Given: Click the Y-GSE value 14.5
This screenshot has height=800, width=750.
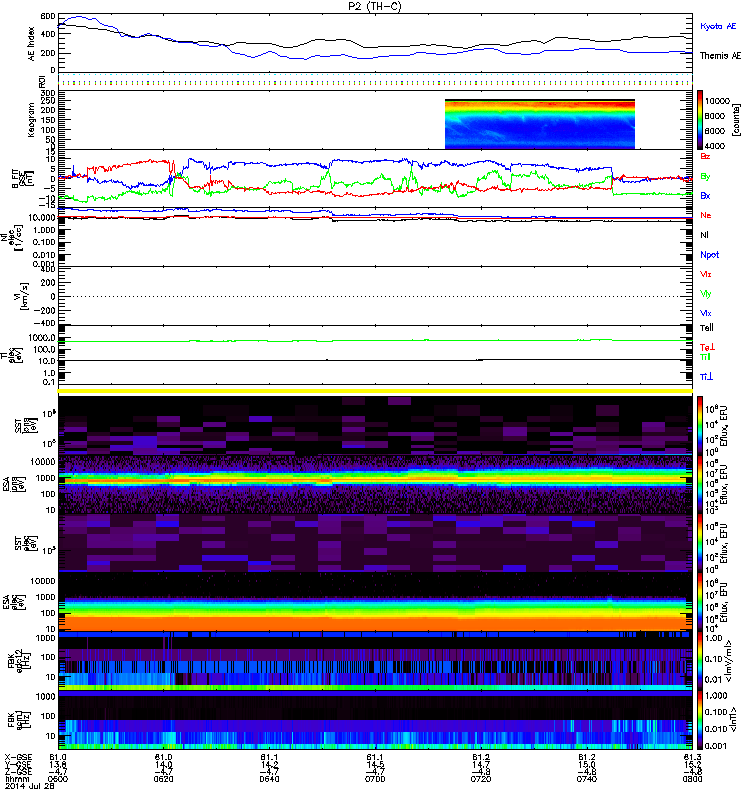Looking at the screenshot, I should pyautogui.click(x=375, y=764).
